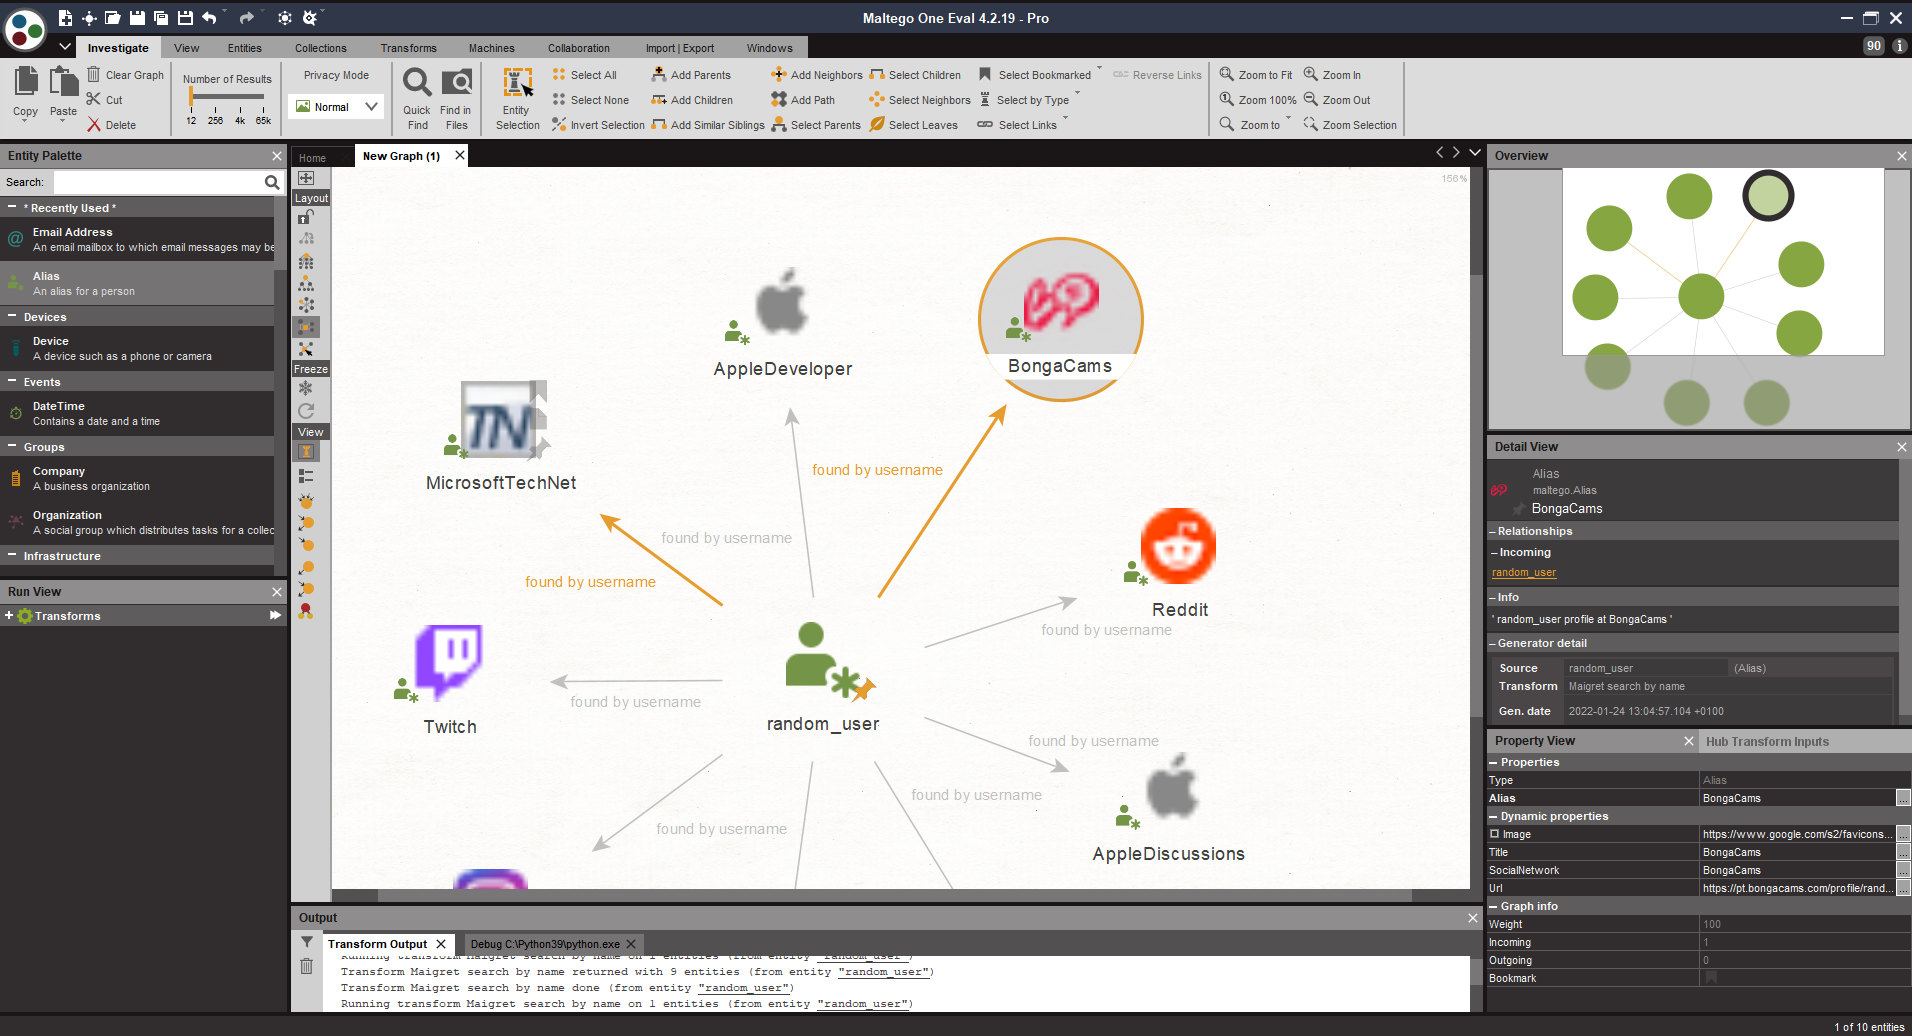1912x1036 pixels.
Task: Click the refresh layout icon
Action: [x=306, y=411]
